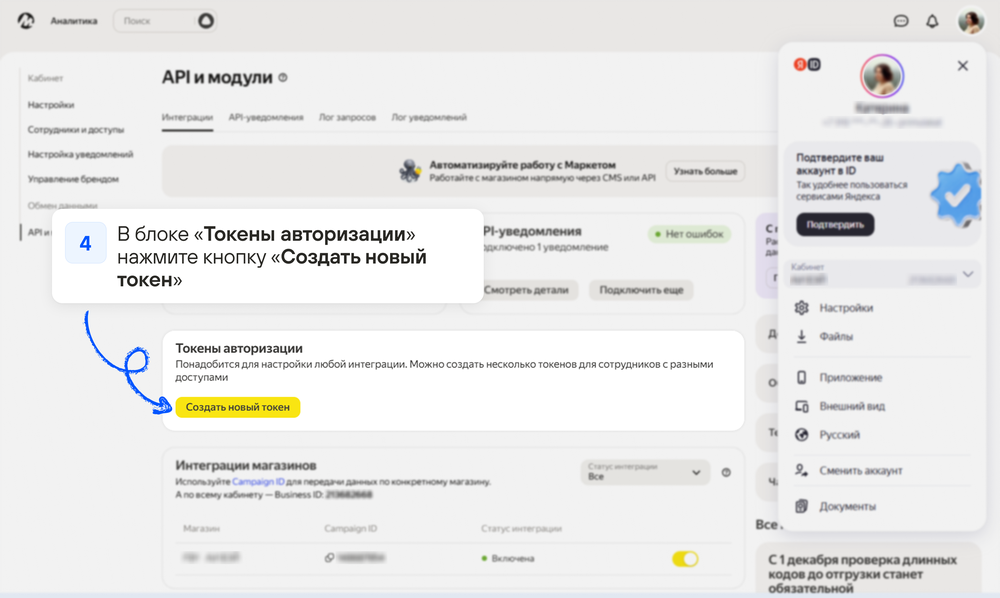Viewport: 1000px width, 598px height.
Task: Click the Создать новый токен button
Action: pyautogui.click(x=238, y=407)
